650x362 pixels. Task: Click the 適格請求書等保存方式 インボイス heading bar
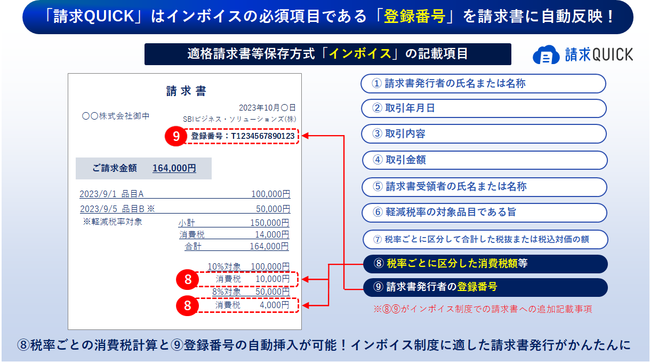(327, 54)
